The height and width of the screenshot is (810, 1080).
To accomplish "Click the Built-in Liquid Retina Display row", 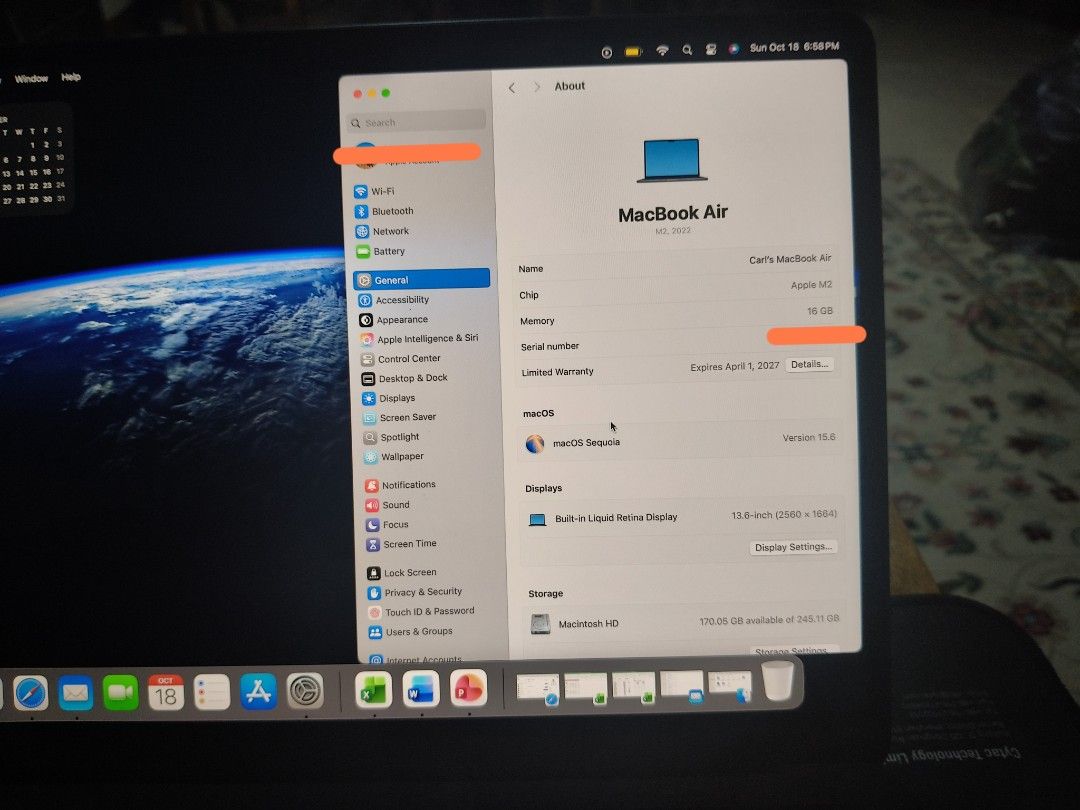I will 683,517.
